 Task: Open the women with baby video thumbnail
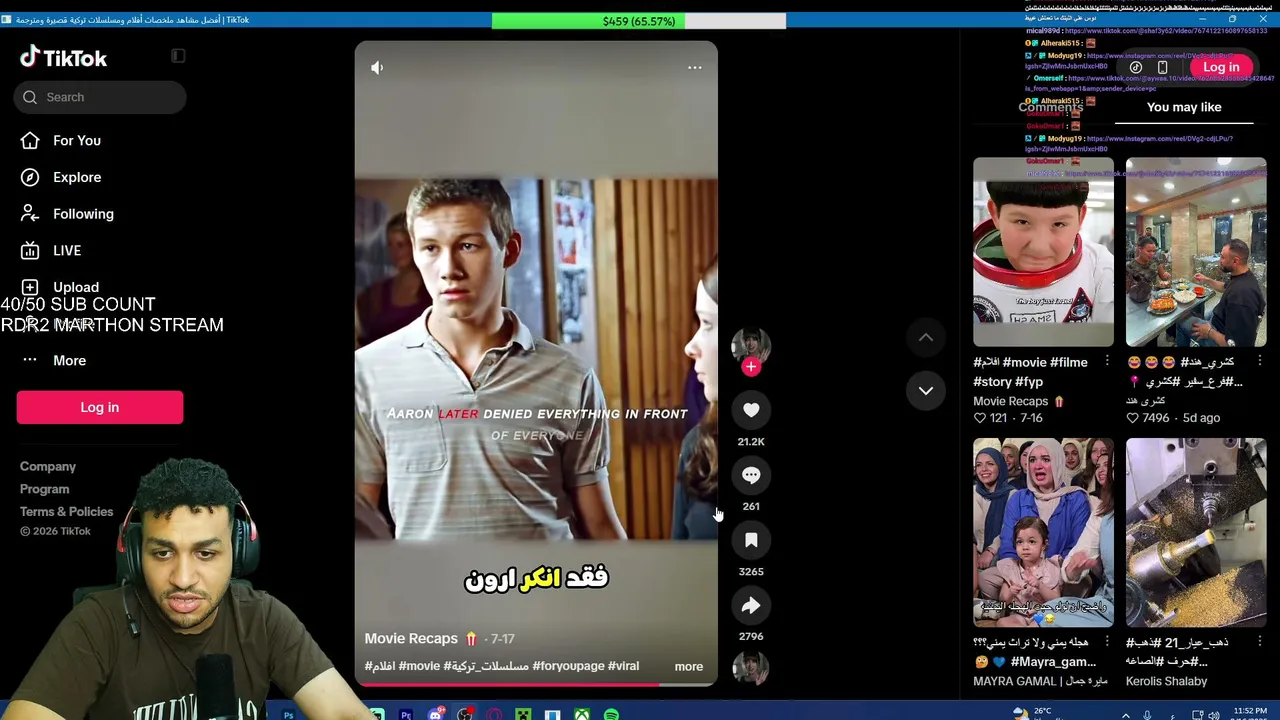click(1043, 532)
